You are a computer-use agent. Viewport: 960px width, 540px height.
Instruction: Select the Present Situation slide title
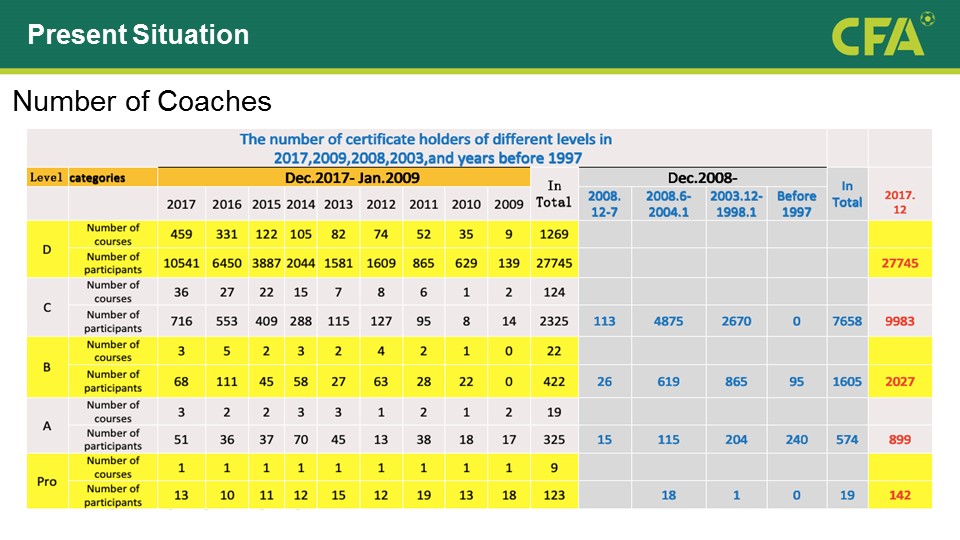[138, 35]
